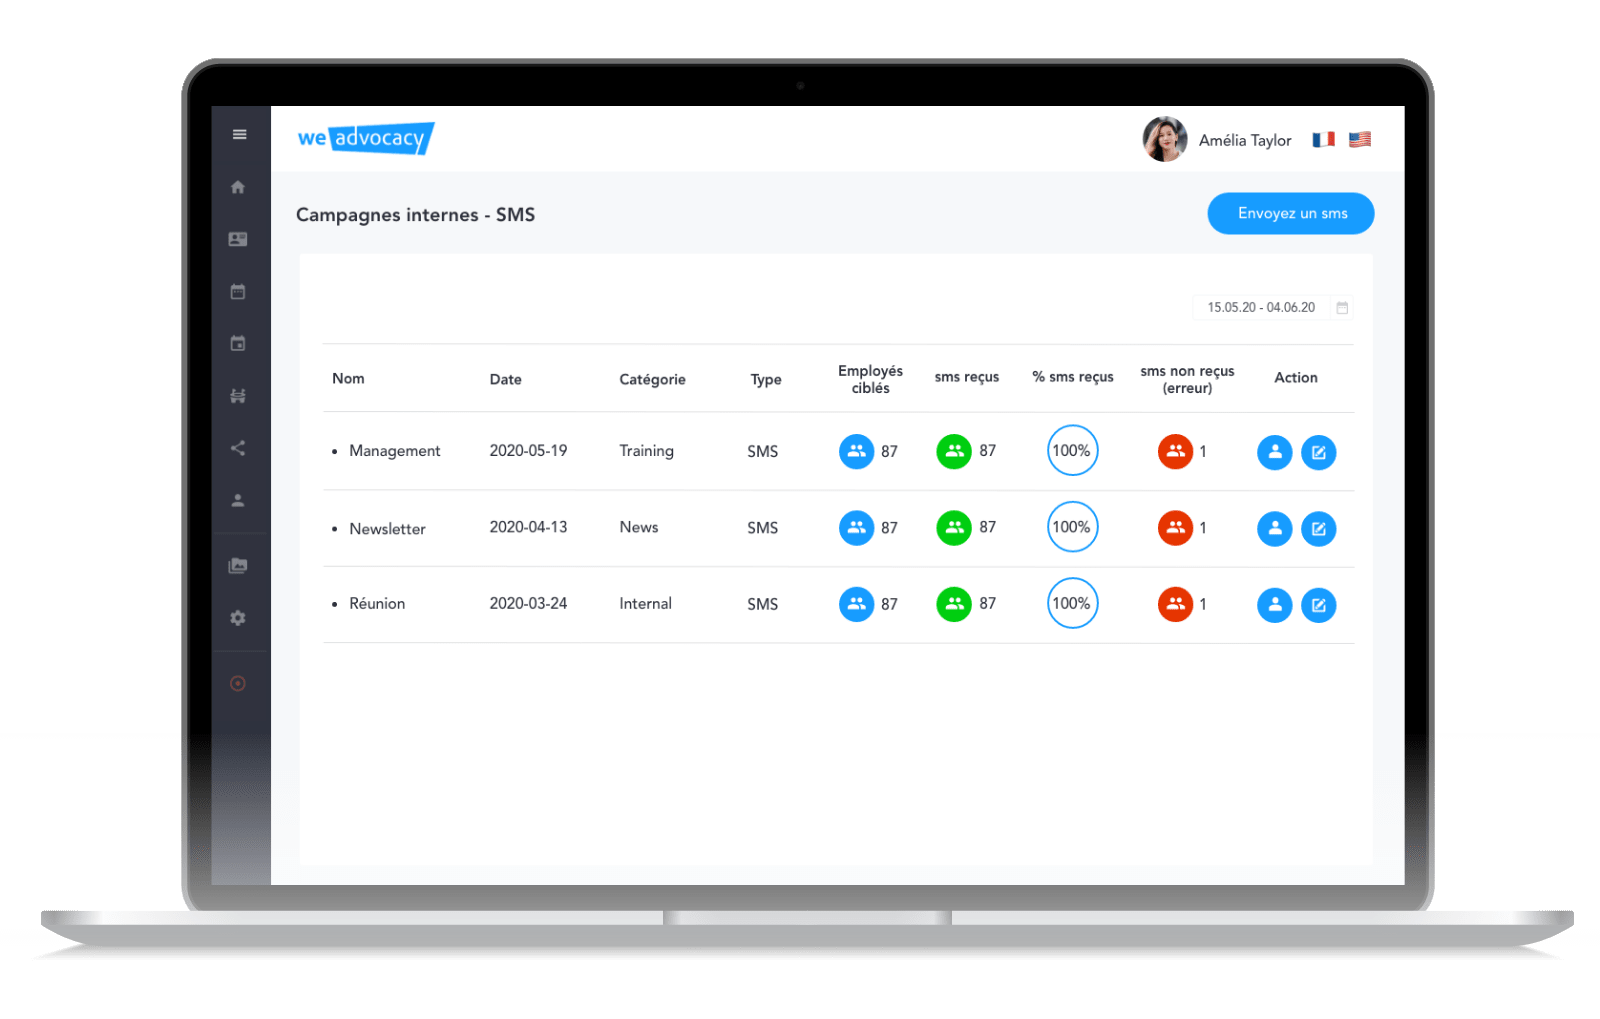Open the hamburger menu in sidebar
The height and width of the screenshot is (1019, 1600).
point(239,134)
